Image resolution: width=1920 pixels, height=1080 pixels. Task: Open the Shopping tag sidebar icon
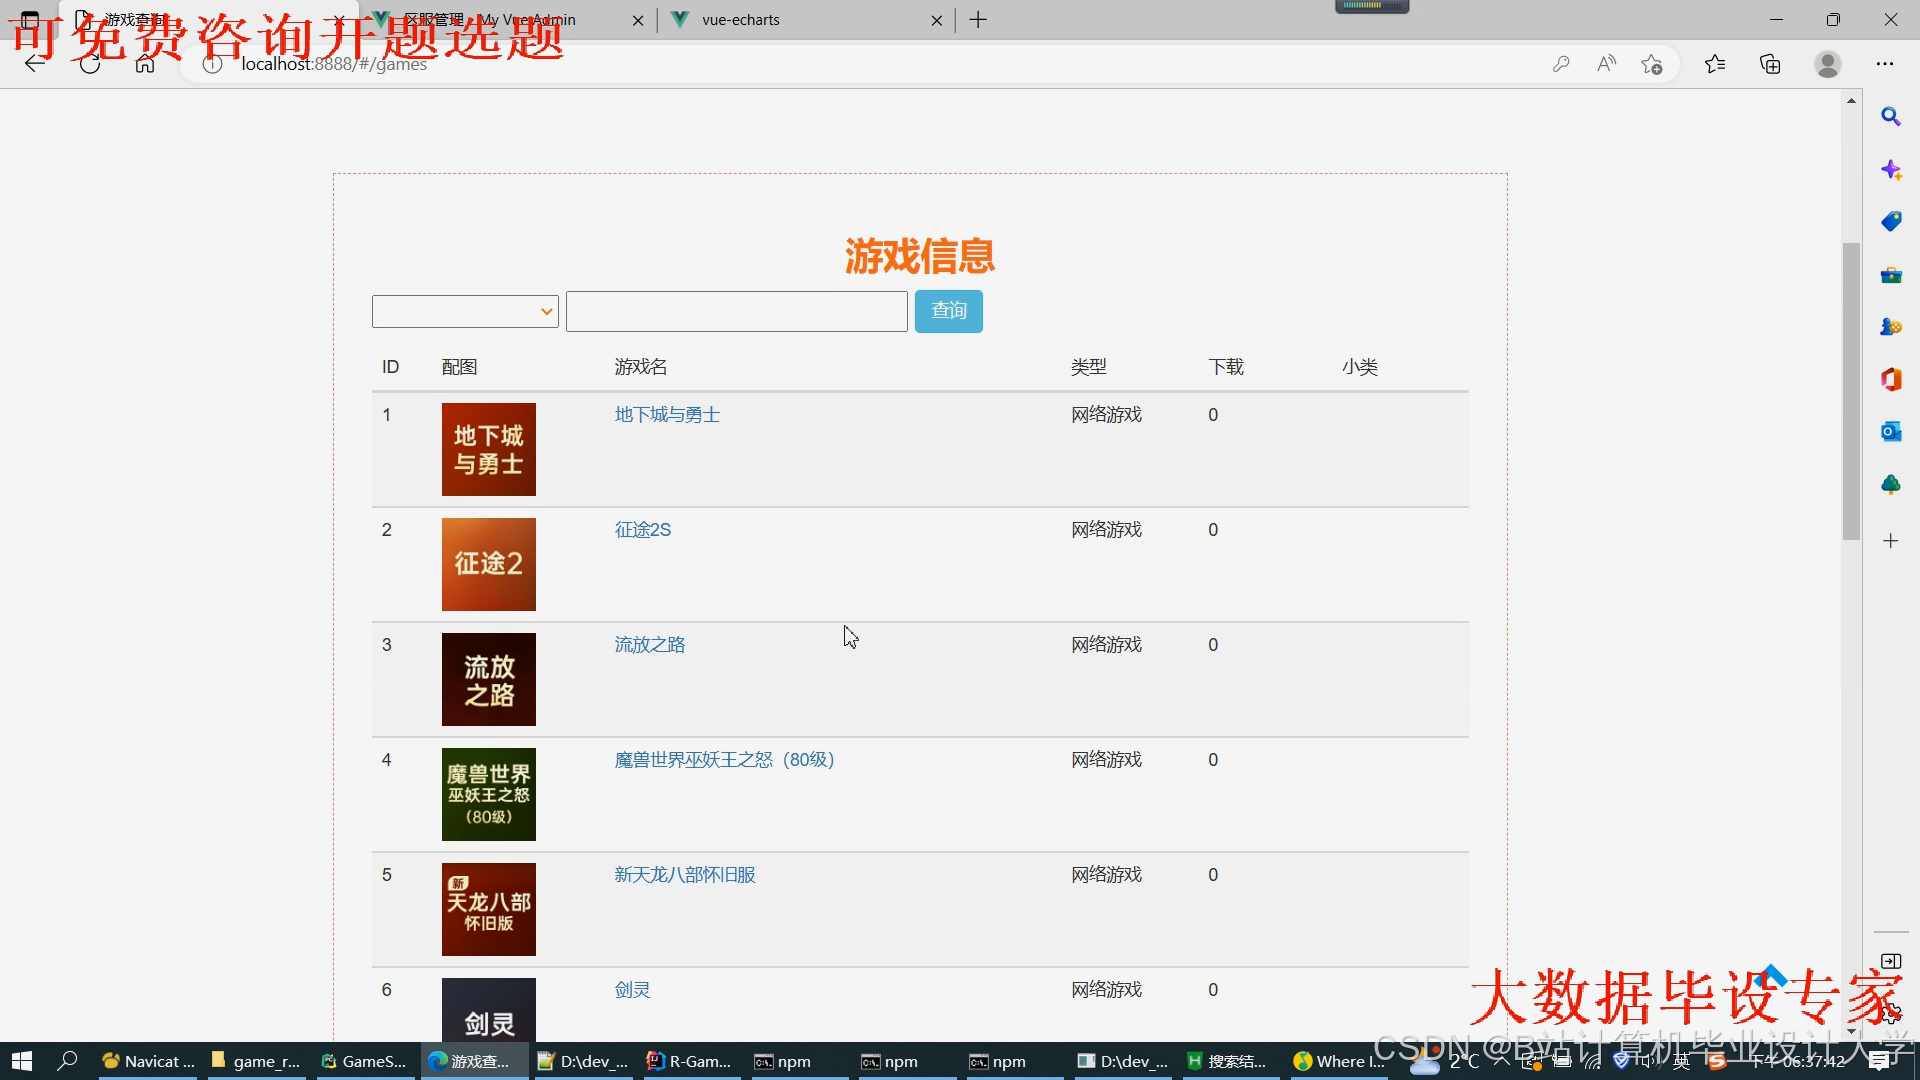click(1890, 222)
